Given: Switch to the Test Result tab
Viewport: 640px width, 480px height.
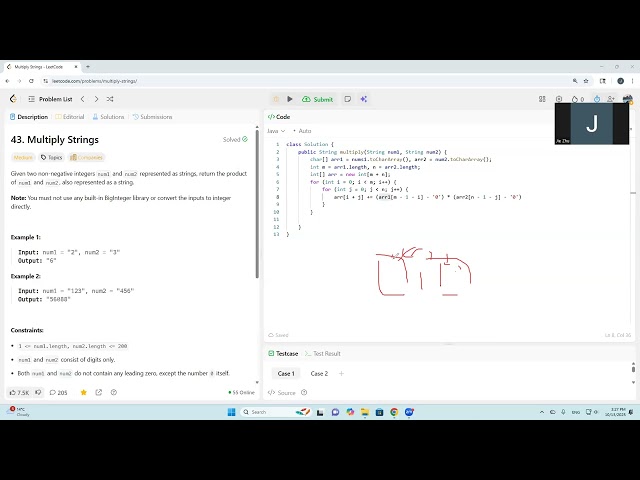Looking at the screenshot, I should 323,353.
